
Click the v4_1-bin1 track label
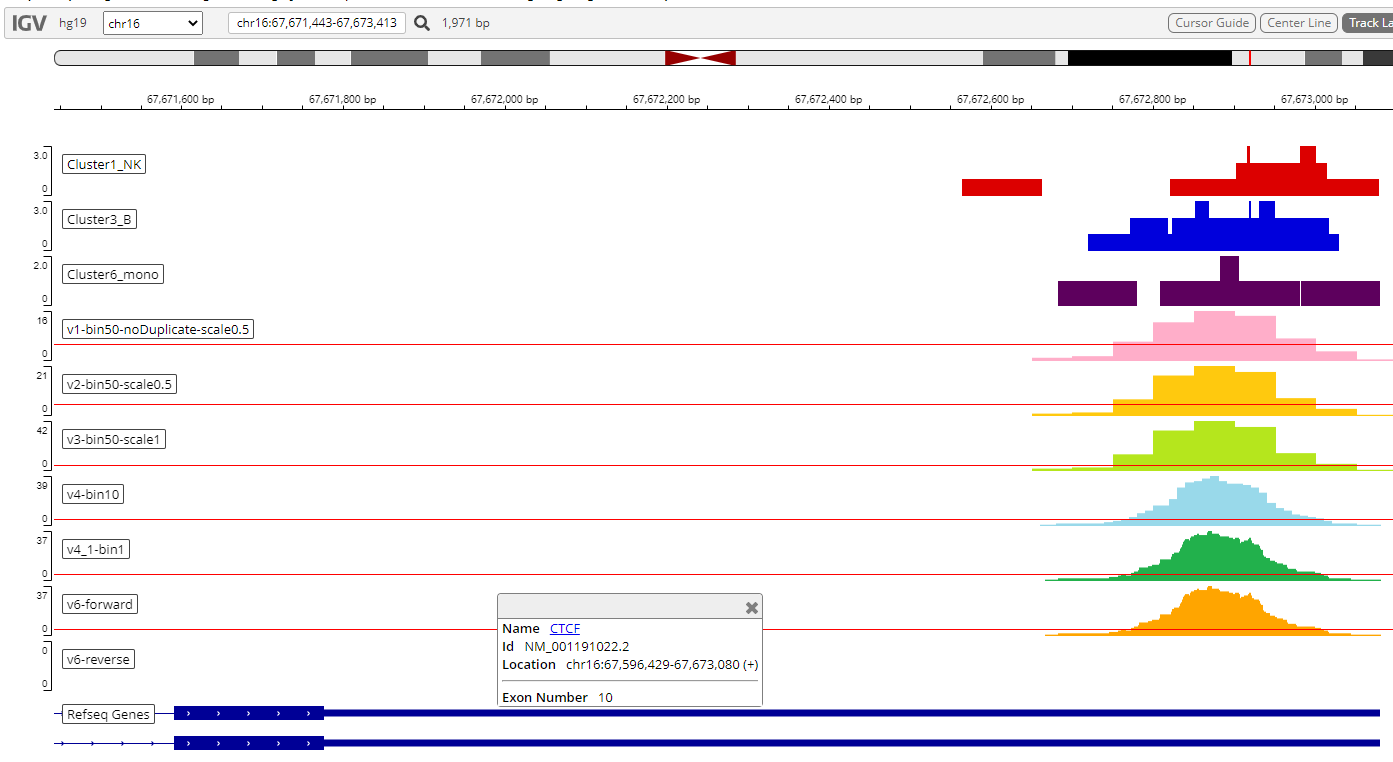pos(97,549)
